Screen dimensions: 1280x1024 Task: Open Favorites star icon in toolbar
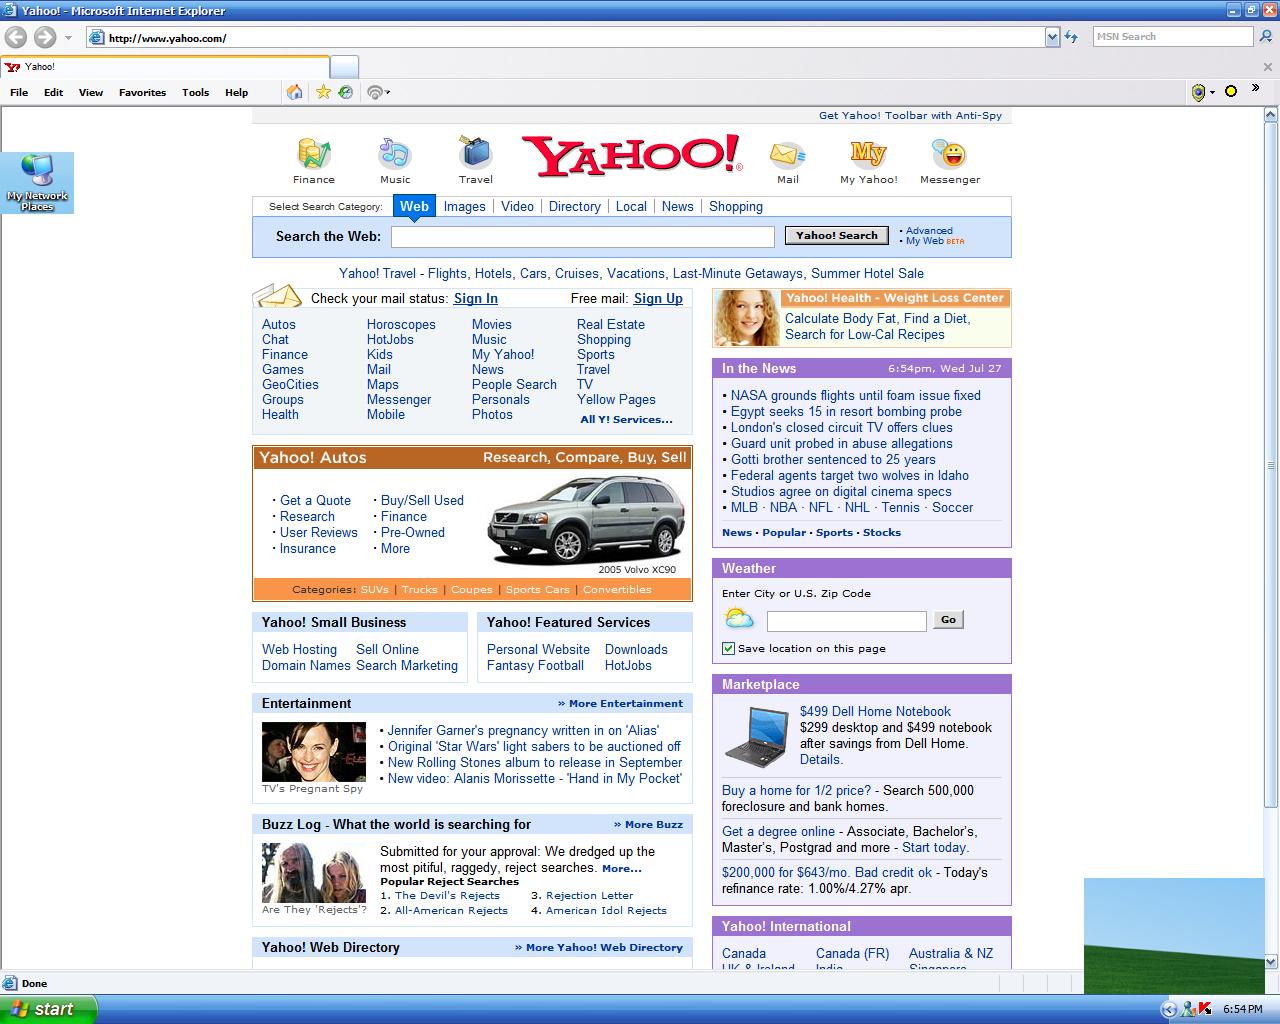pyautogui.click(x=323, y=92)
